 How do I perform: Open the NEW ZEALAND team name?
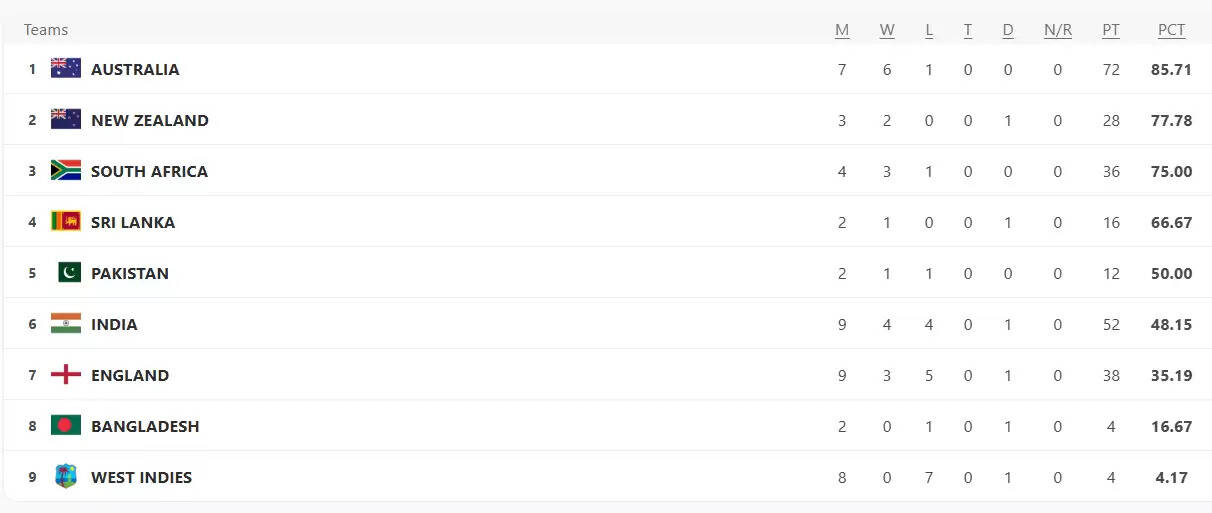pos(150,120)
